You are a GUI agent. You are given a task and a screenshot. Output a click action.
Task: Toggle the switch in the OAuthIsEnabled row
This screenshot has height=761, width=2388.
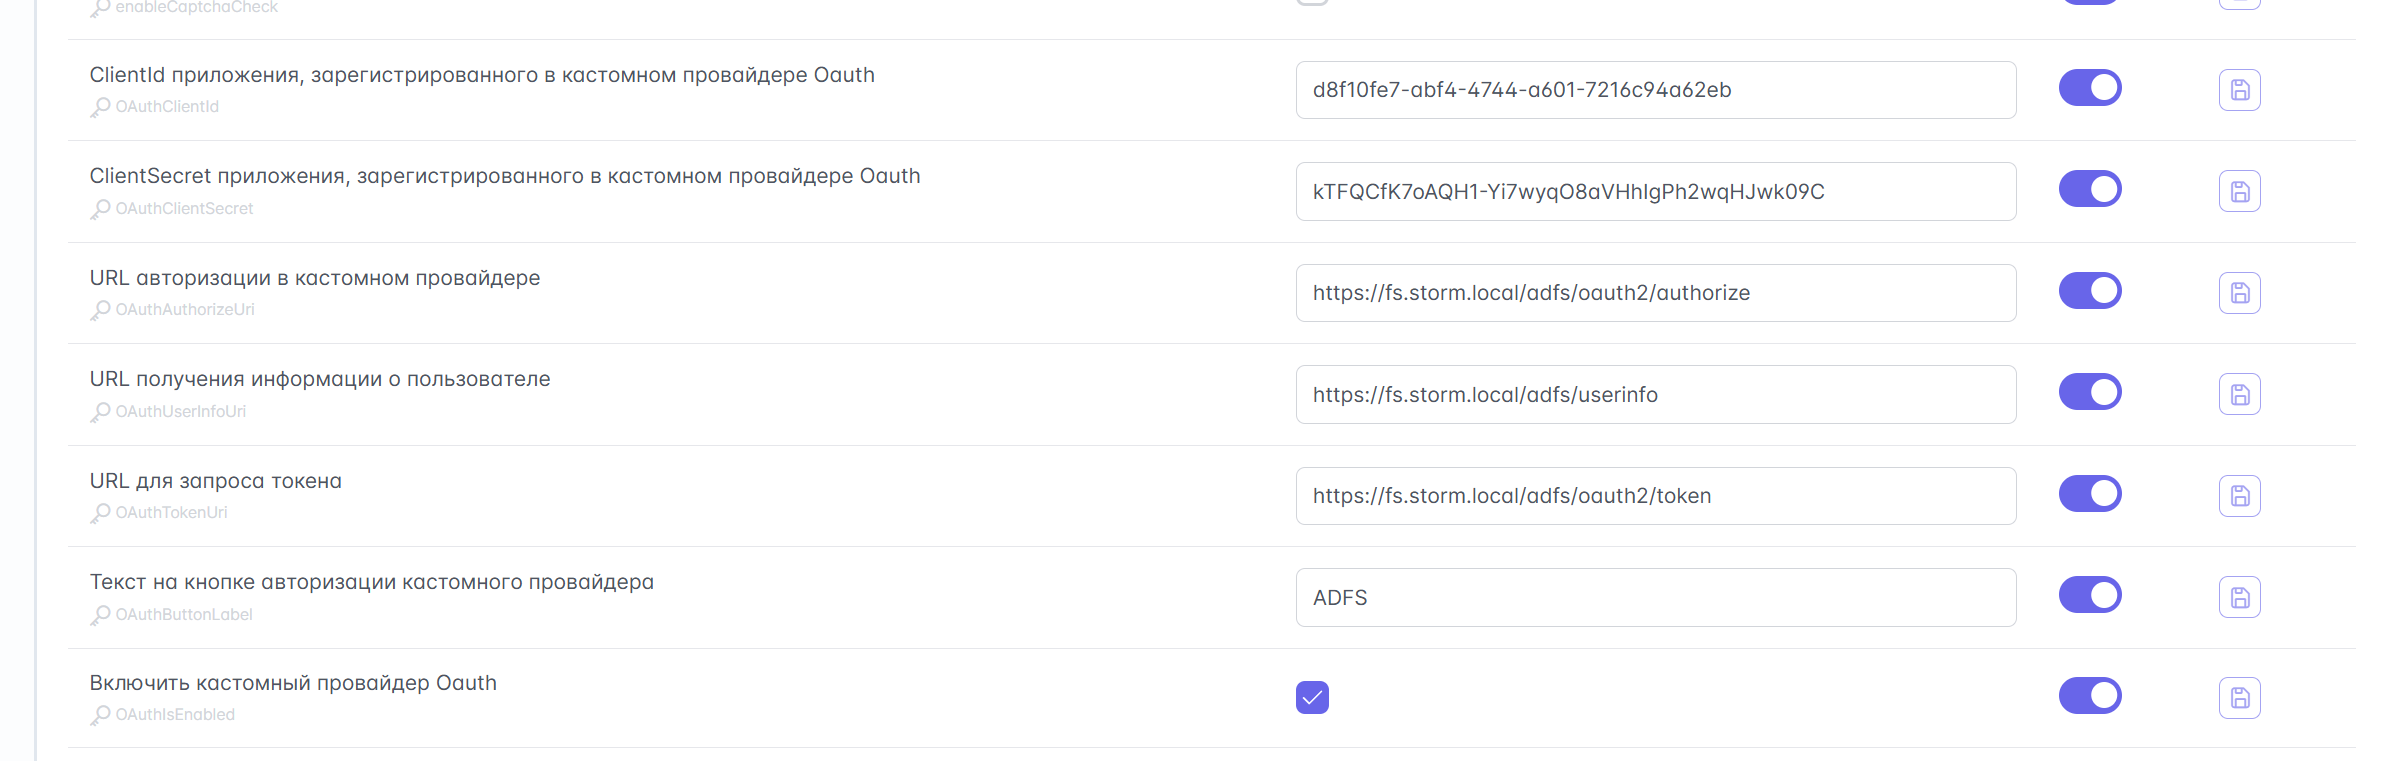pos(2089,696)
